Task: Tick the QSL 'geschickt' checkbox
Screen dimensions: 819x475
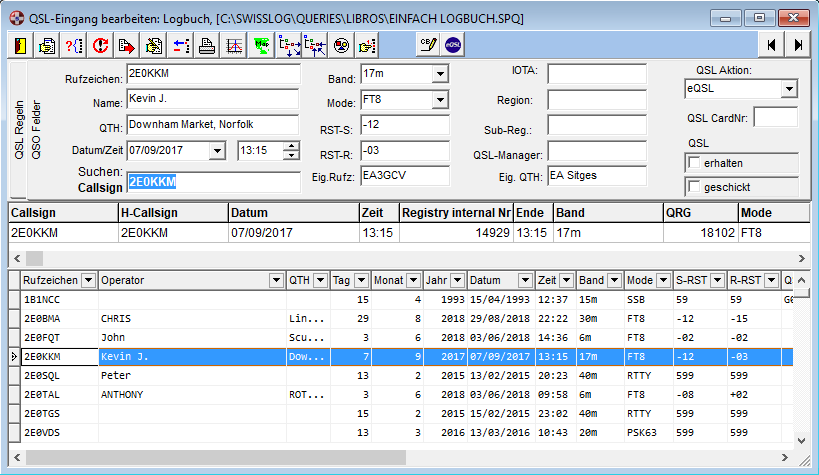Action: click(694, 187)
